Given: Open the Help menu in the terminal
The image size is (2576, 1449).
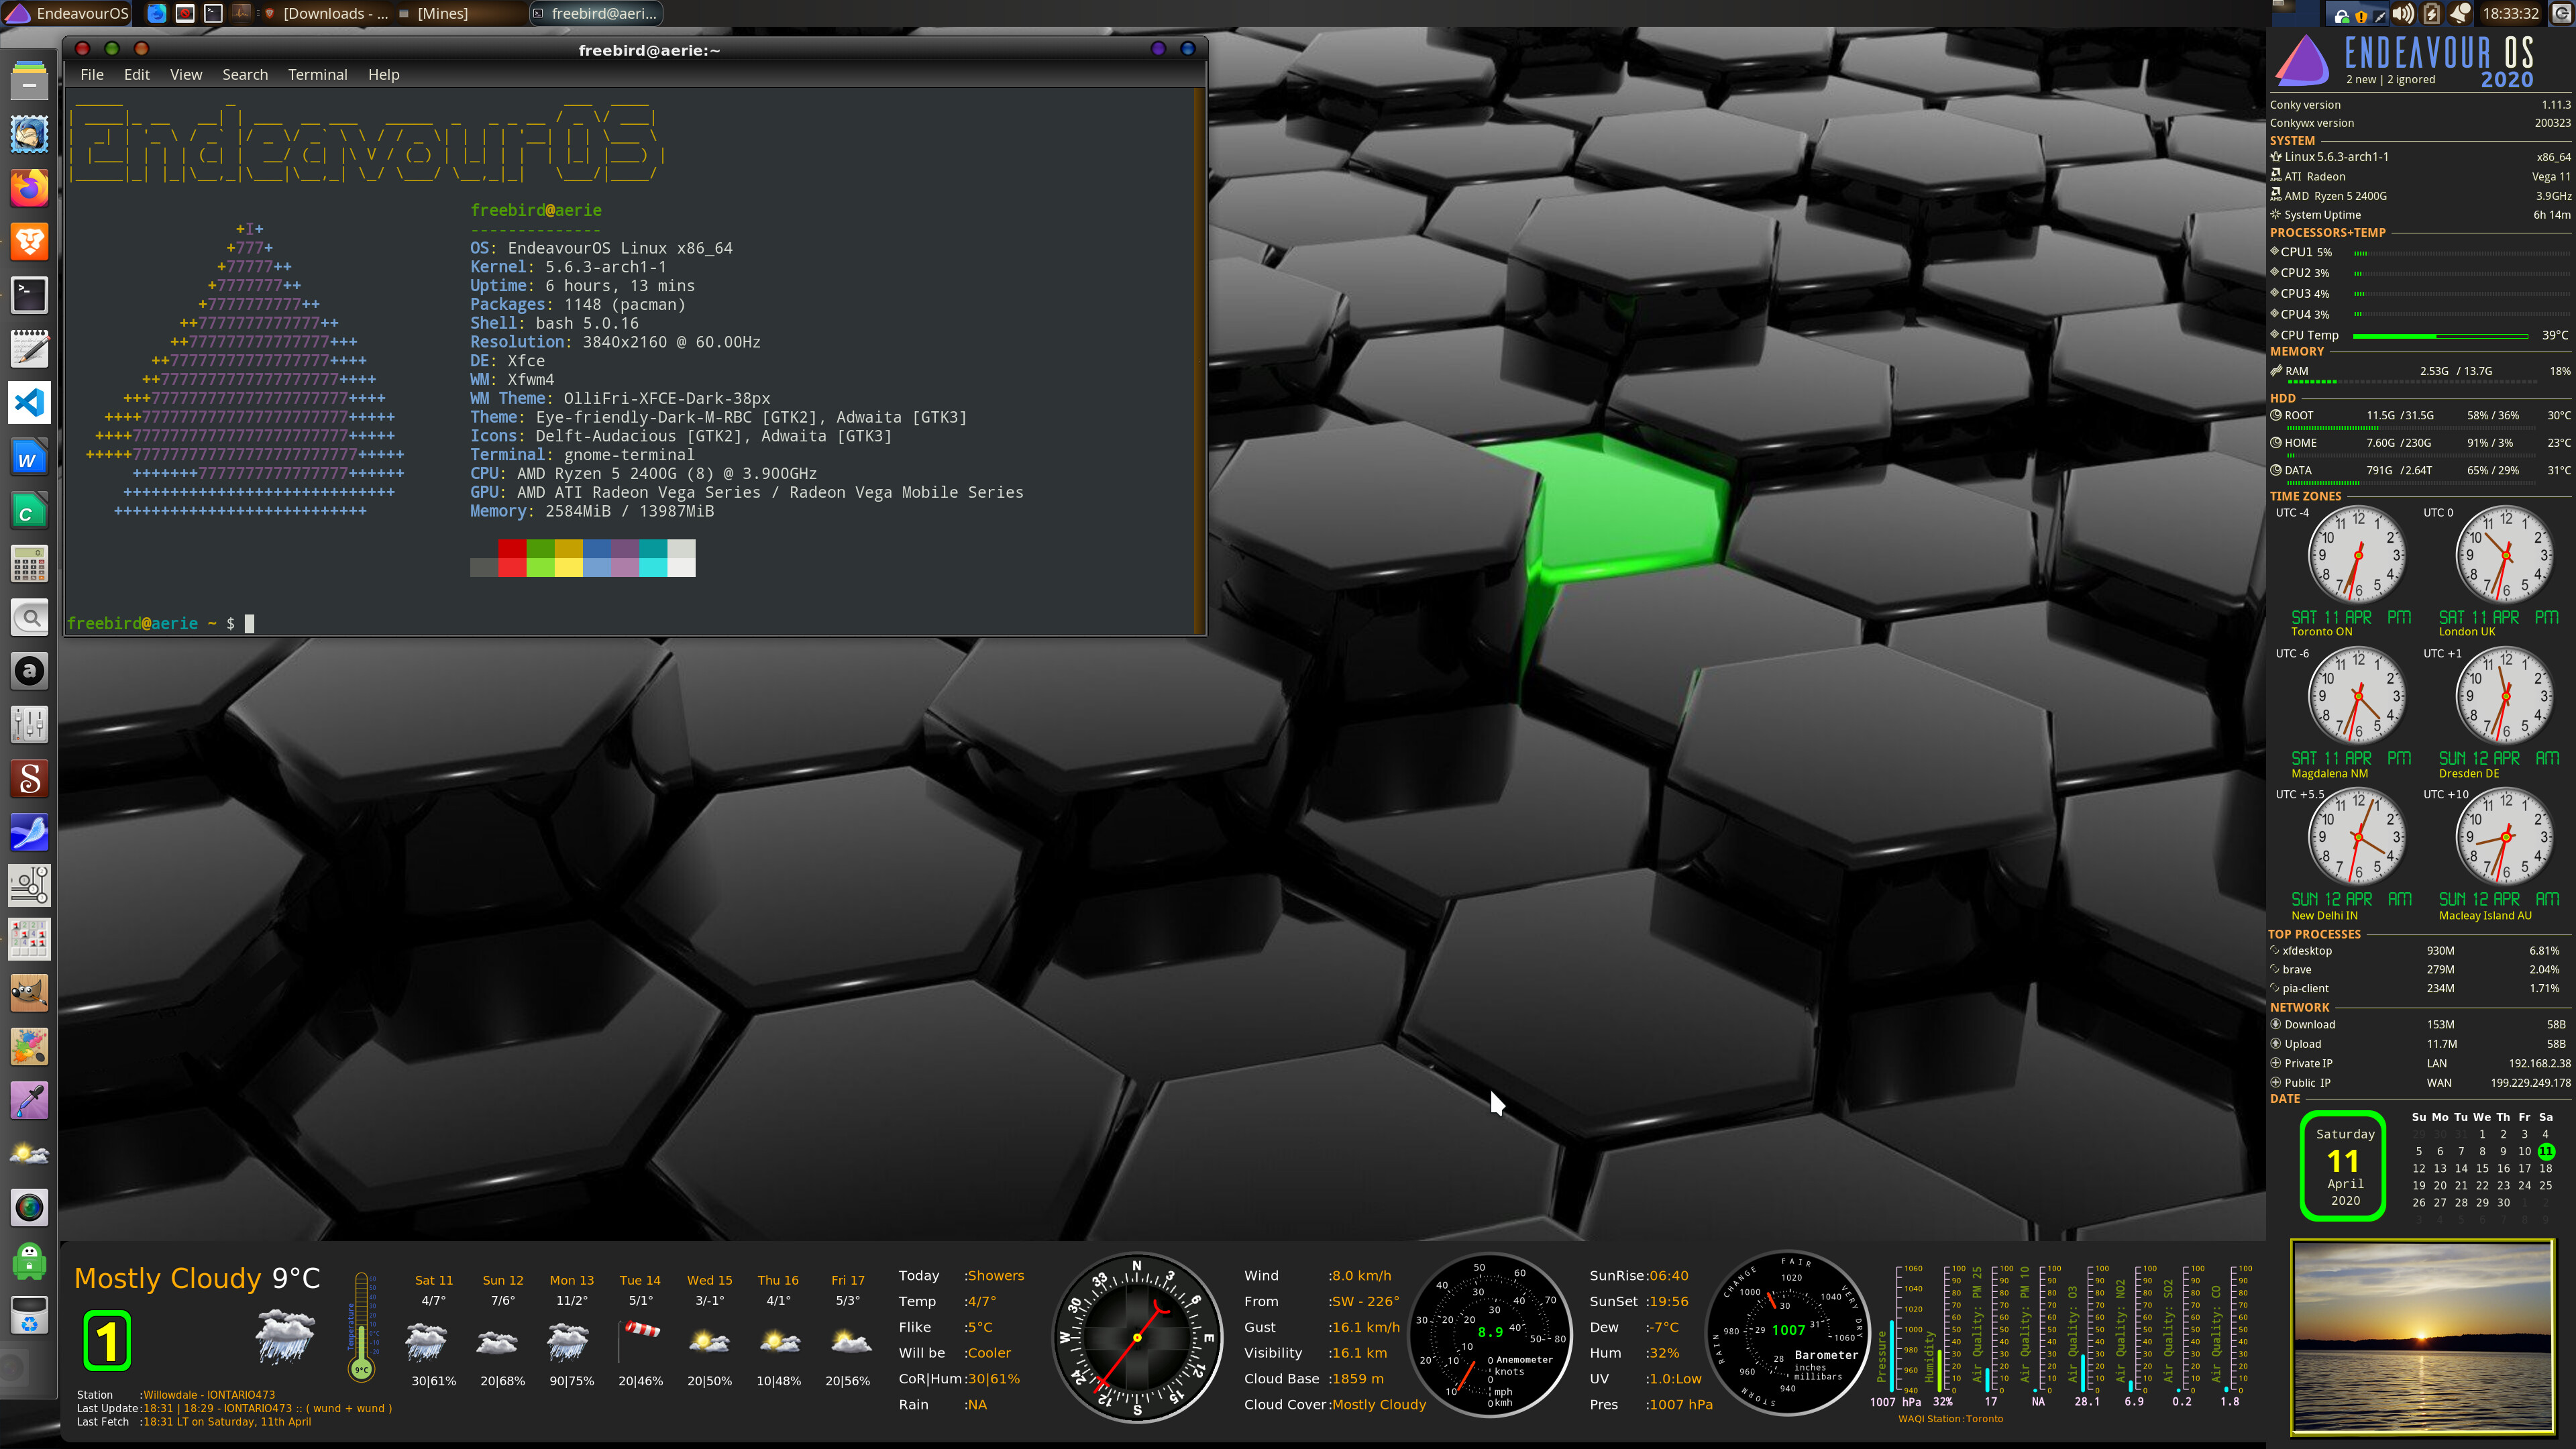Looking at the screenshot, I should 384,75.
